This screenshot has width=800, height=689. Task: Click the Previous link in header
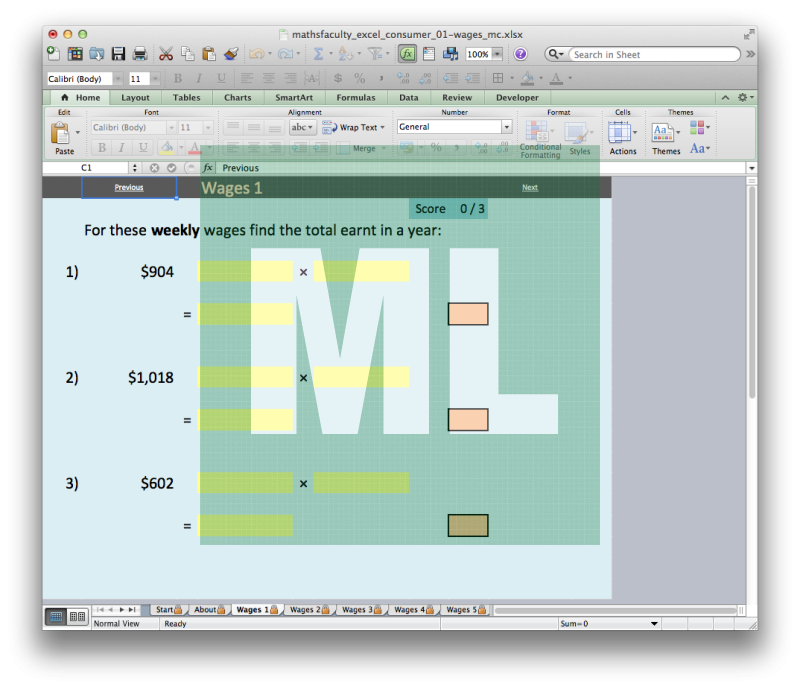[129, 187]
